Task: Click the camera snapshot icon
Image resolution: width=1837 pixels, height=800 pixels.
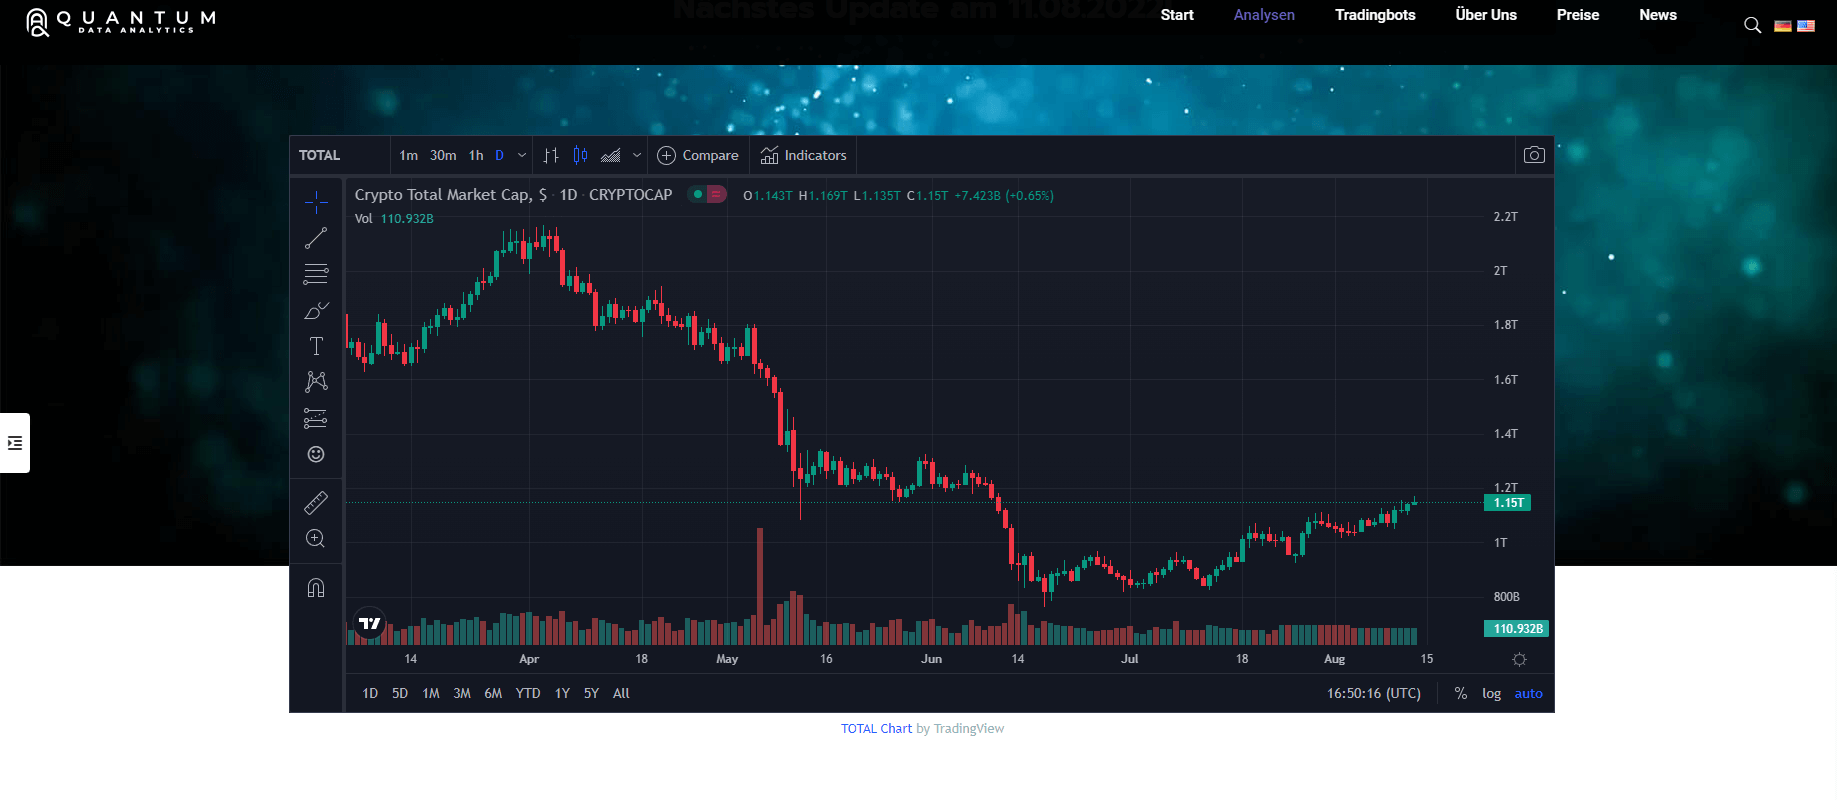Action: pos(1533,155)
